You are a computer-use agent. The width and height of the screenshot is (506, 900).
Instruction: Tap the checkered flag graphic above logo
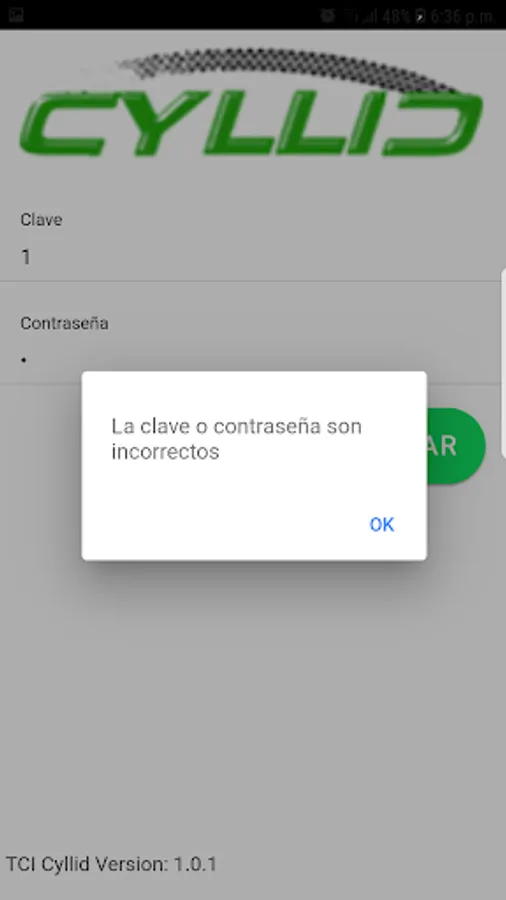pos(287,68)
